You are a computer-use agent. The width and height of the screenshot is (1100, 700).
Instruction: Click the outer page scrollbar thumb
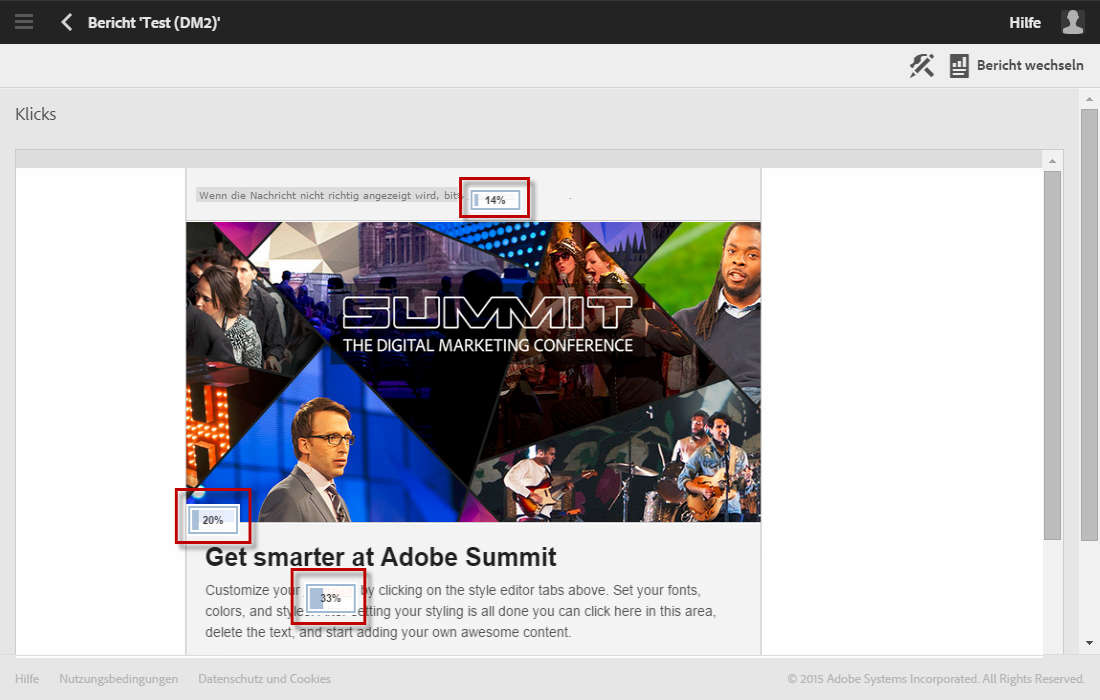[1089, 325]
